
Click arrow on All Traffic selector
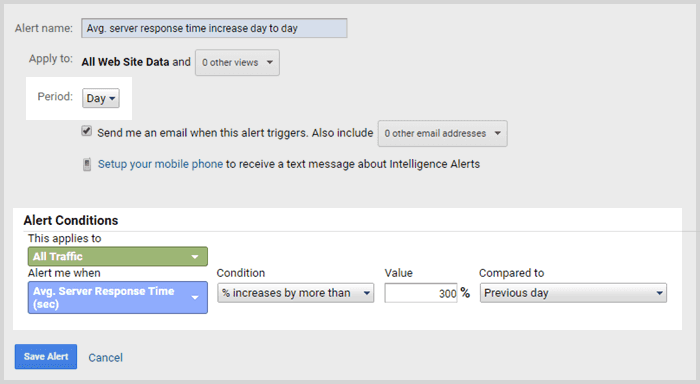click(195, 257)
